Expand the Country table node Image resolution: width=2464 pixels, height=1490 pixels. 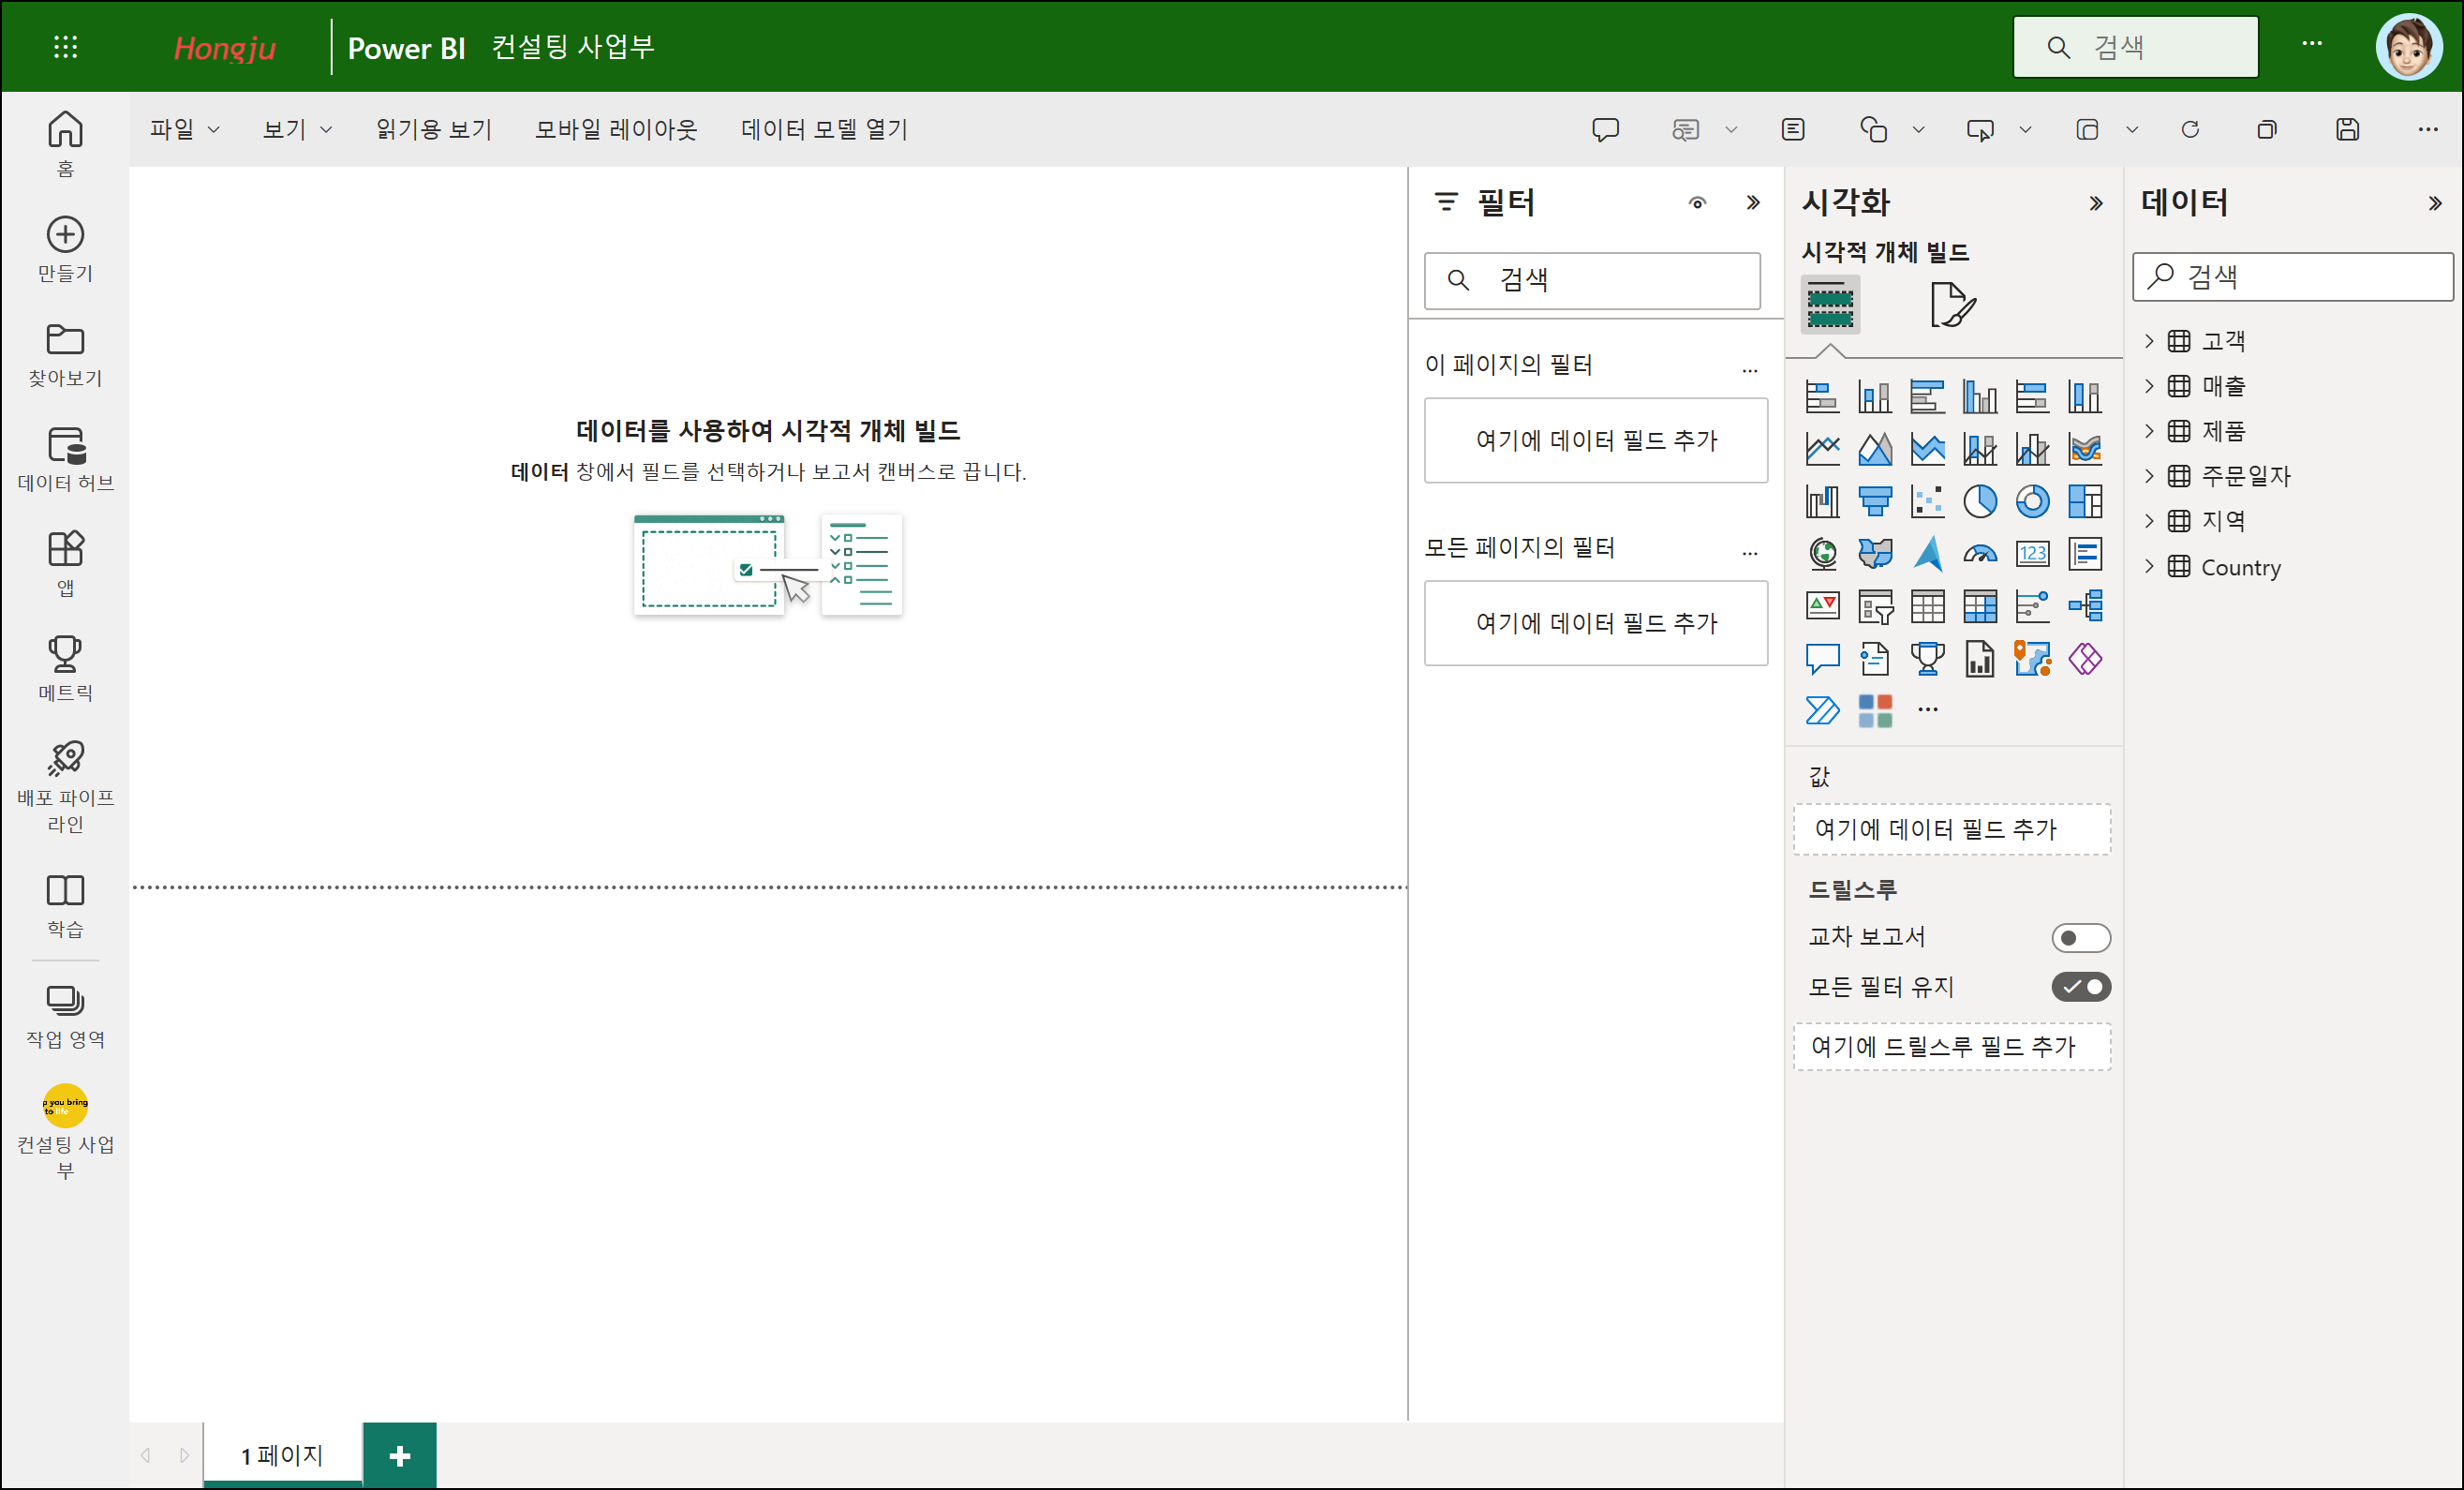[x=2149, y=567]
